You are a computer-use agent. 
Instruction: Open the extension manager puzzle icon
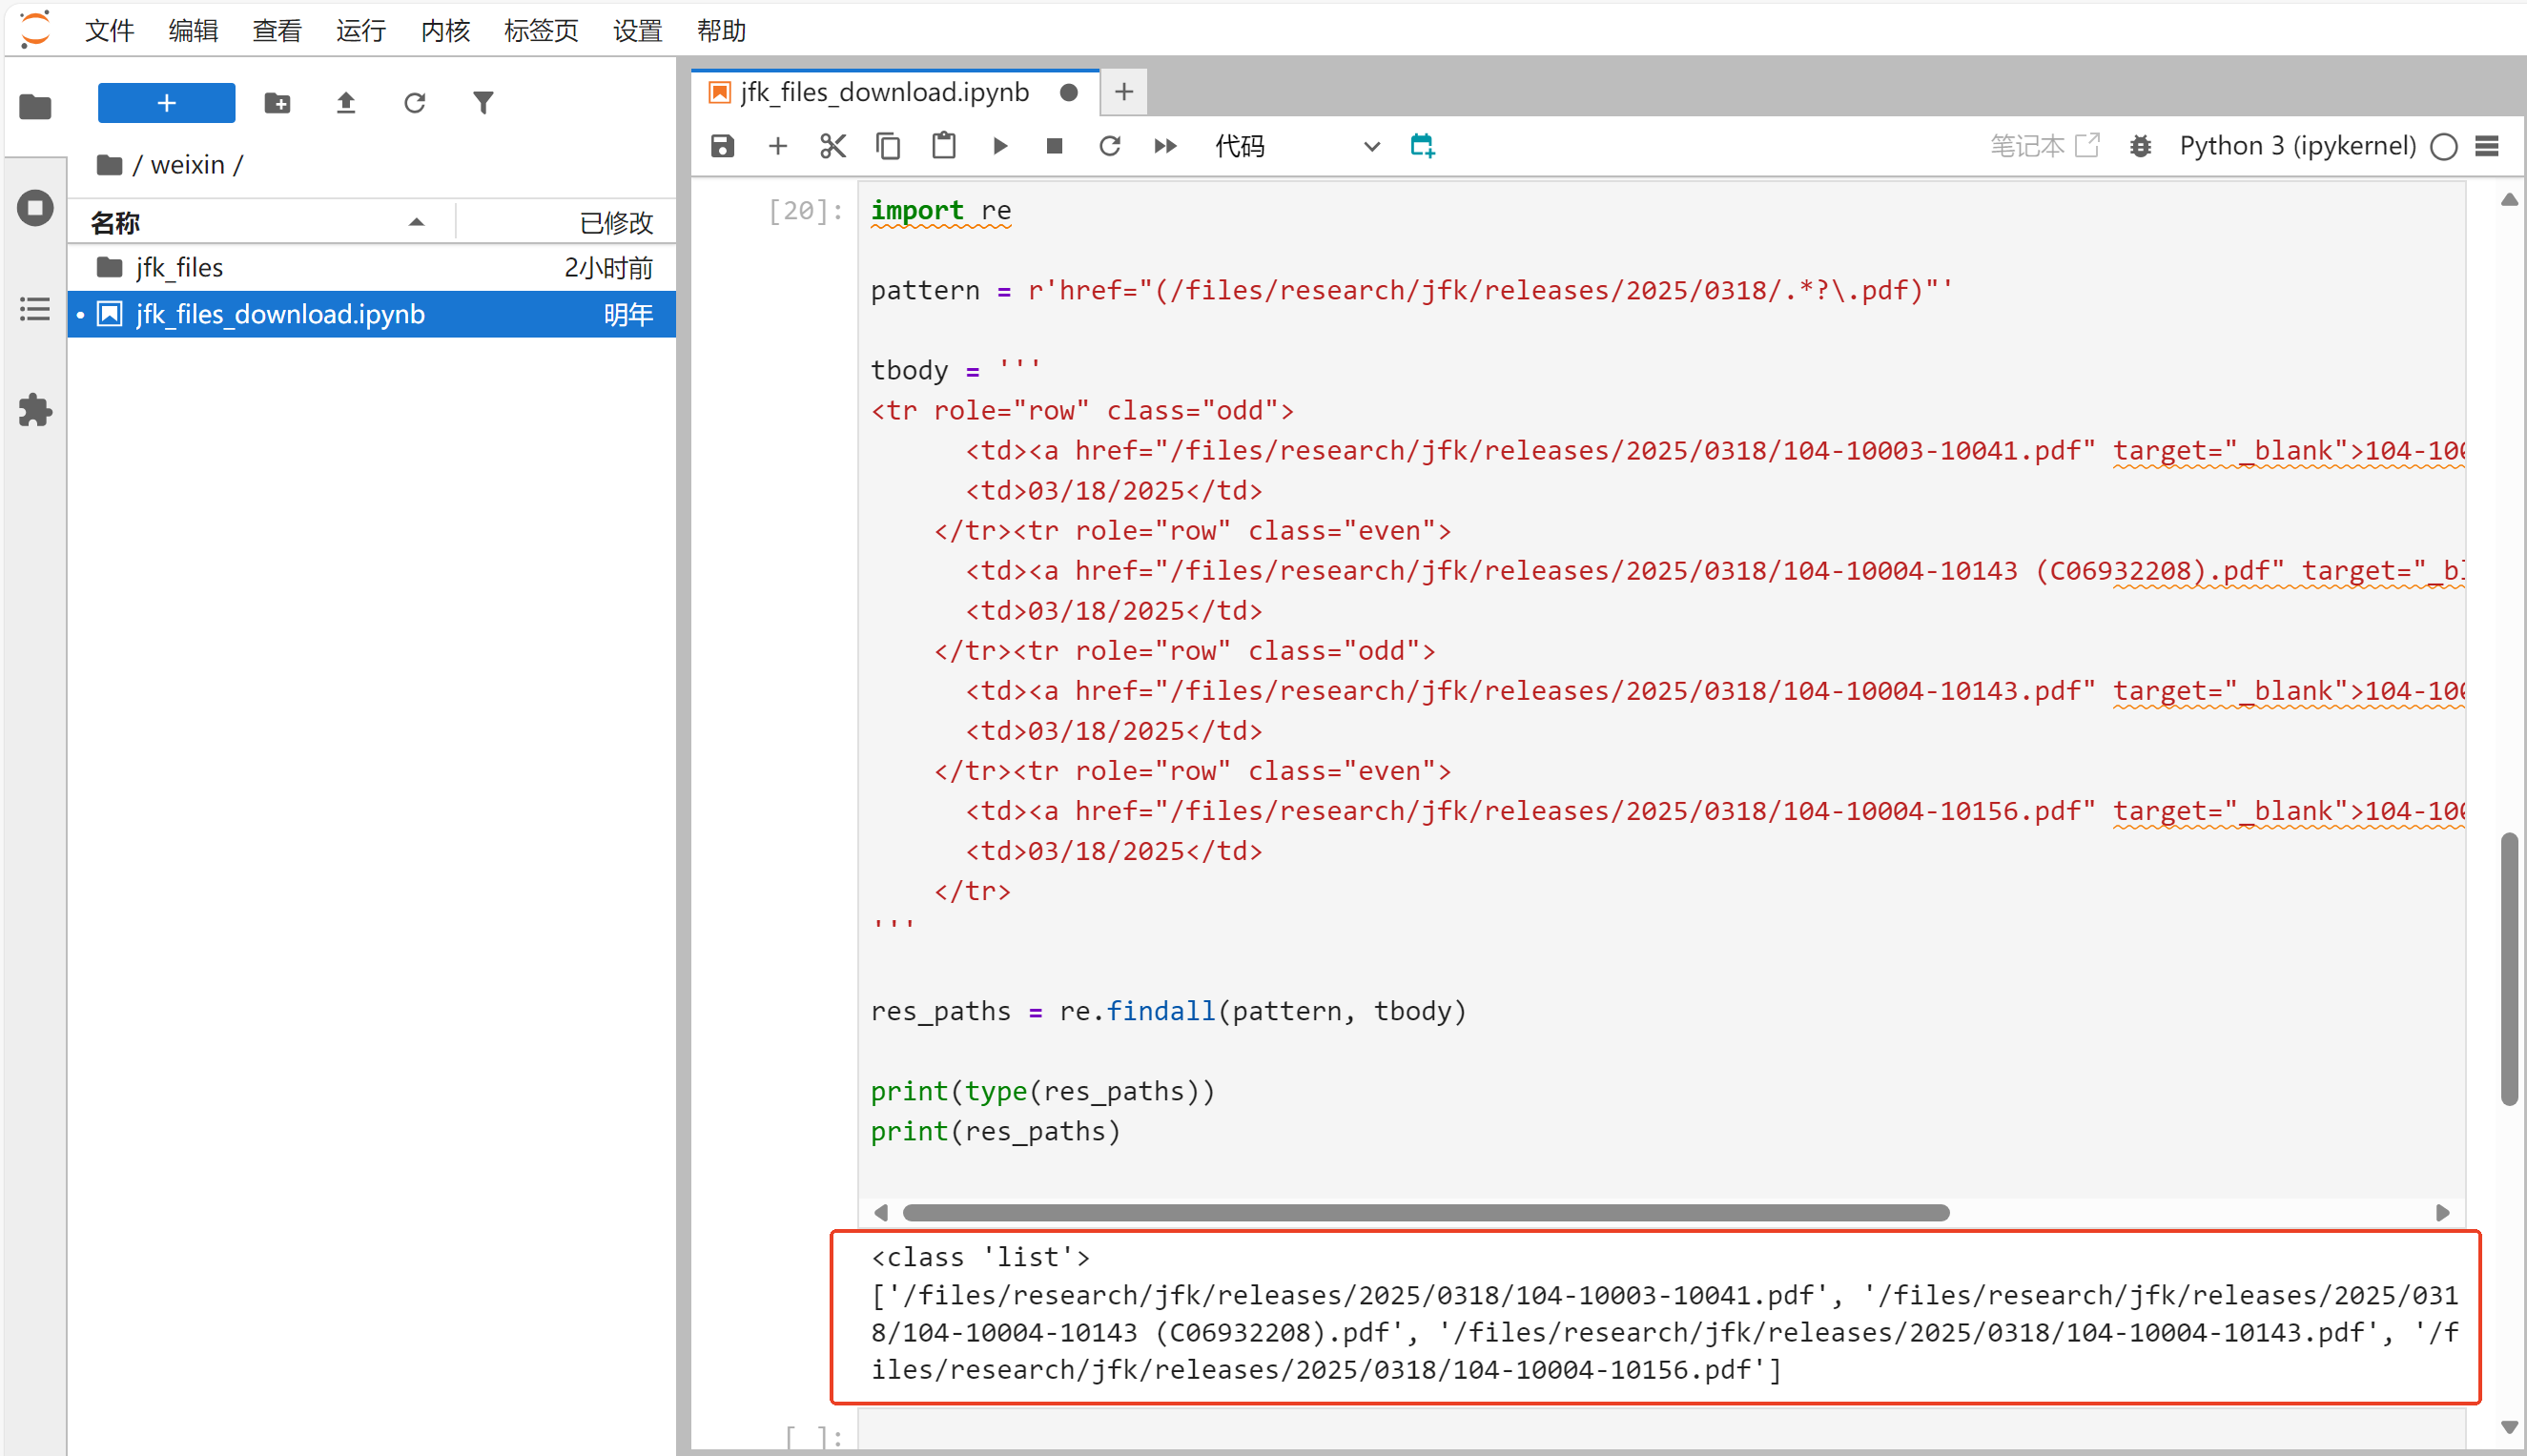coord(35,410)
